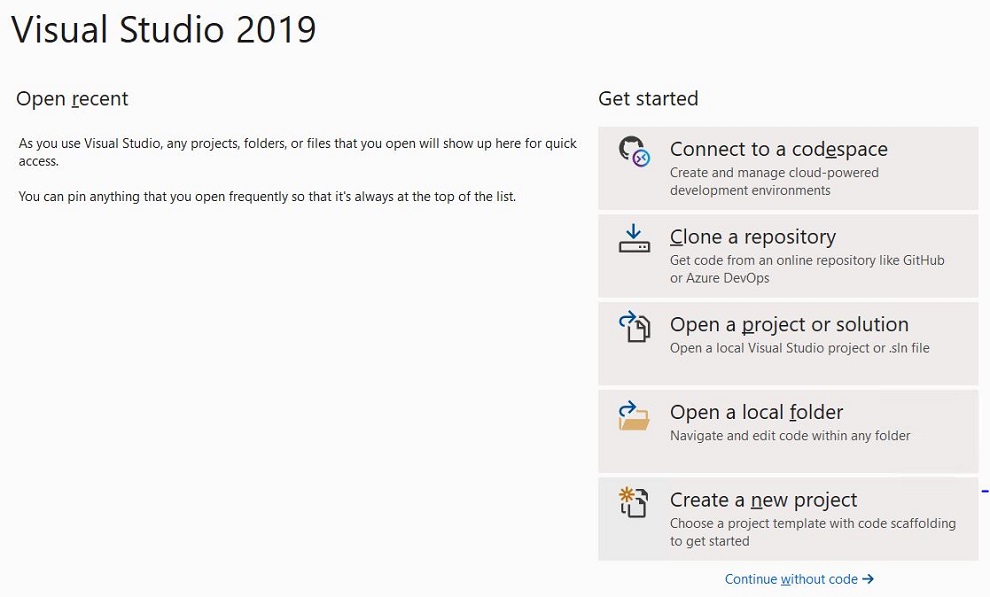
Task: Click the Create a new project icon
Action: tap(634, 502)
